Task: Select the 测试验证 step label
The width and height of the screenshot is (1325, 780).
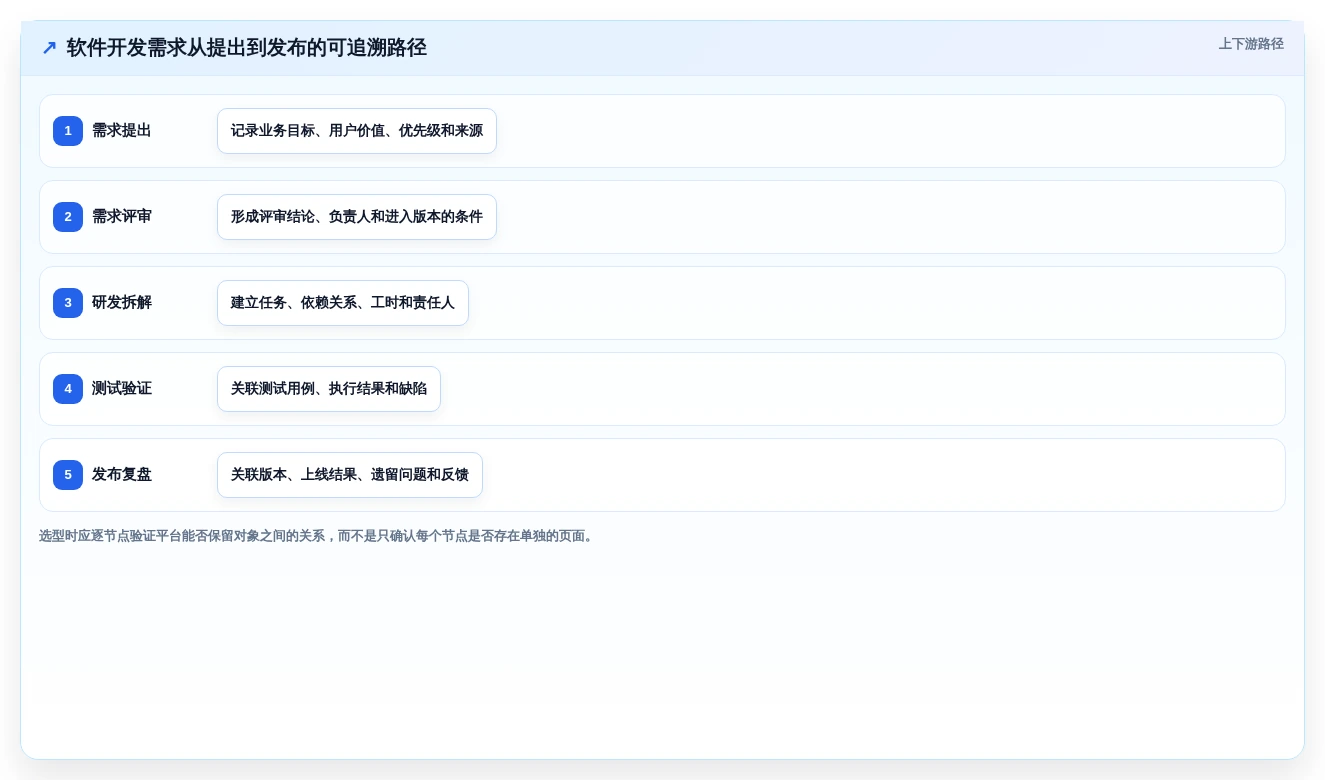Action: (x=122, y=389)
